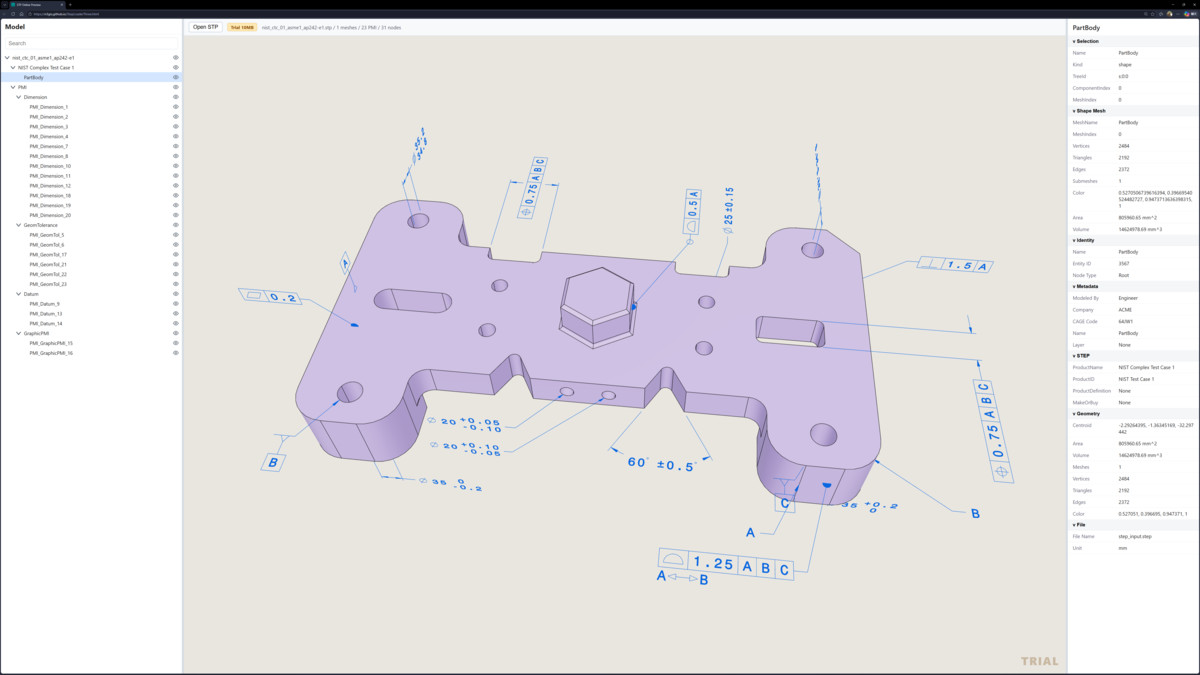This screenshot has width=1200, height=675.
Task: Open a new browser tab
Action: pyautogui.click(x=70, y=5)
